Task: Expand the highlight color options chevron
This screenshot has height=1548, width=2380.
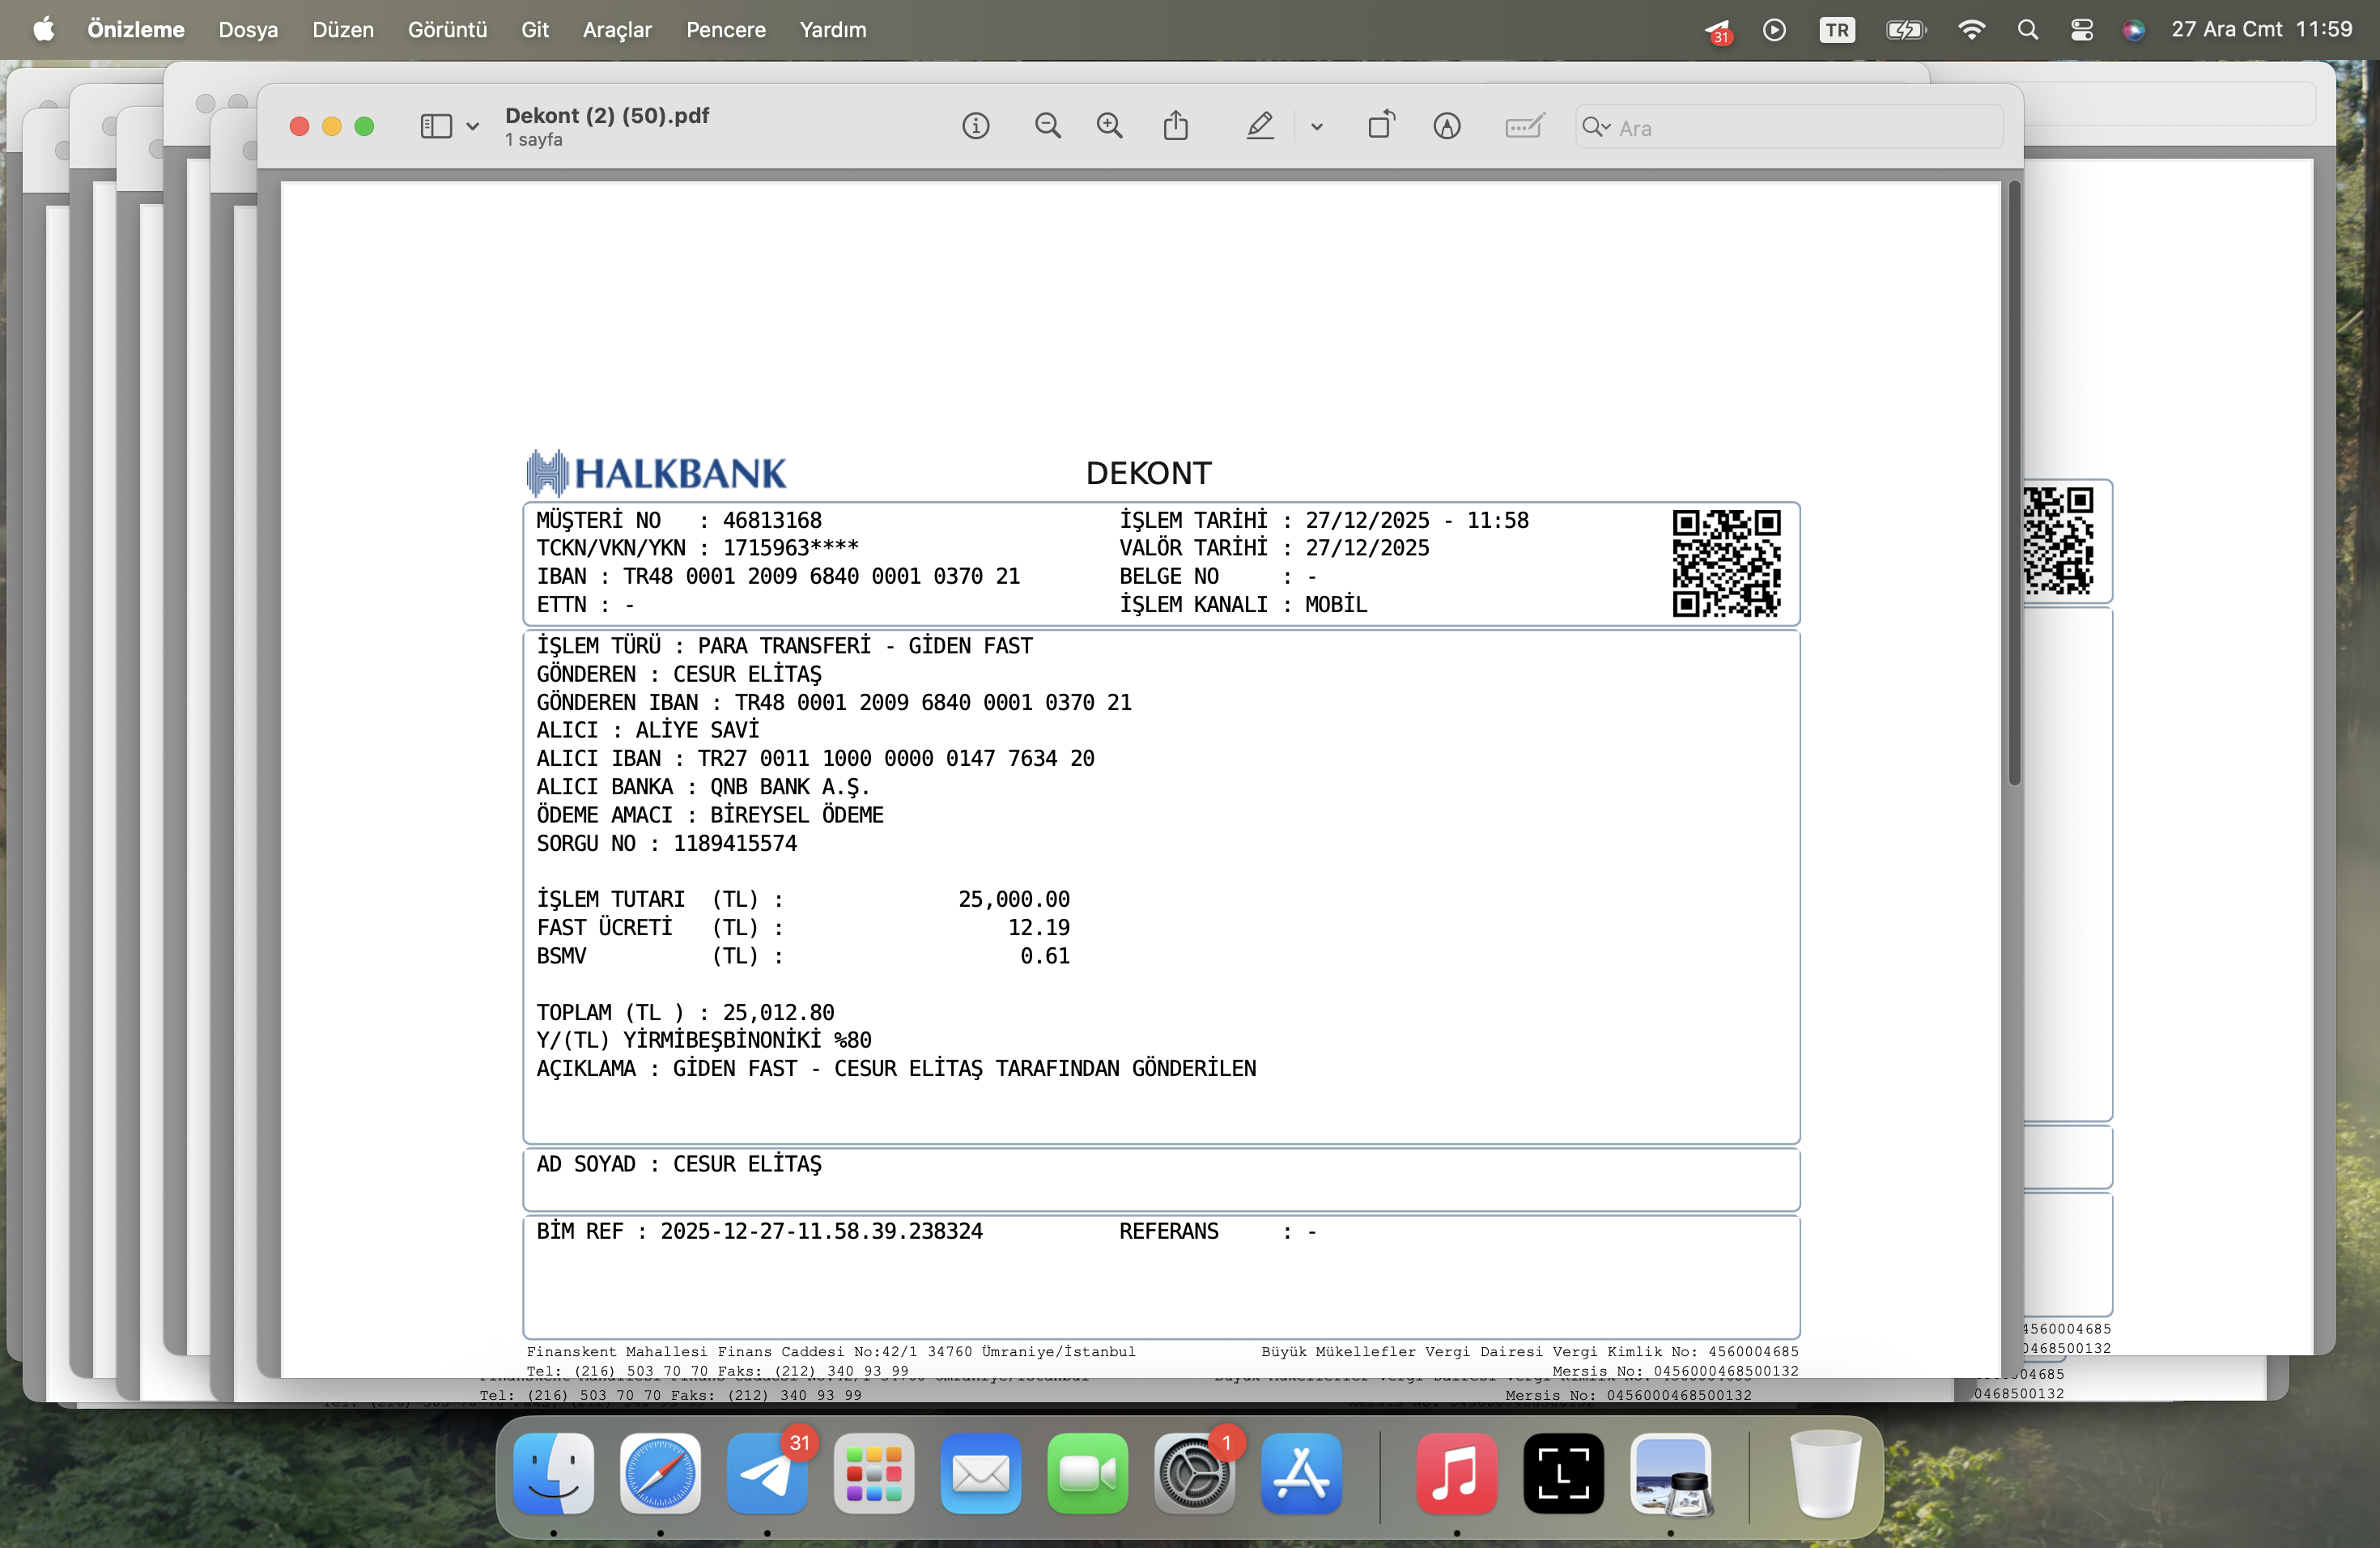Action: (x=1316, y=127)
